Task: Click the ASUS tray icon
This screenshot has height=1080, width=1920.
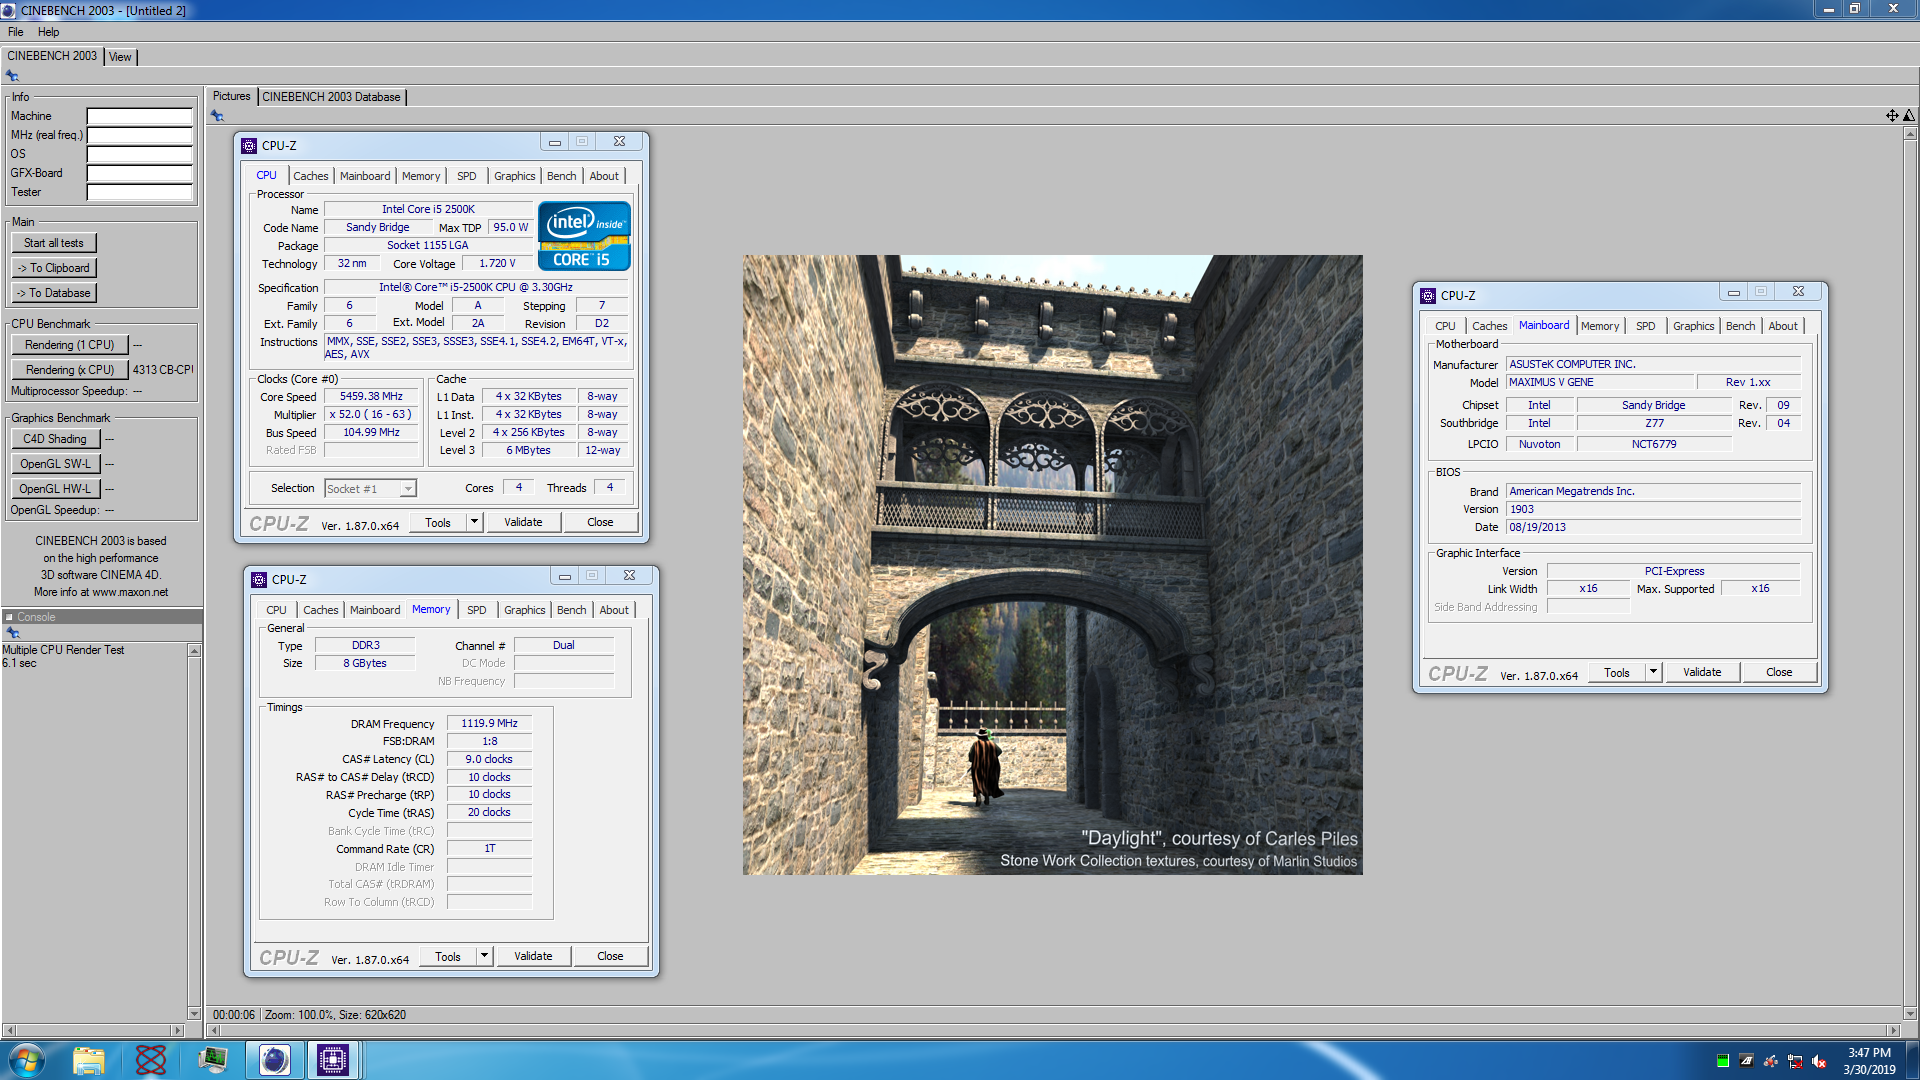Action: click(1746, 1061)
